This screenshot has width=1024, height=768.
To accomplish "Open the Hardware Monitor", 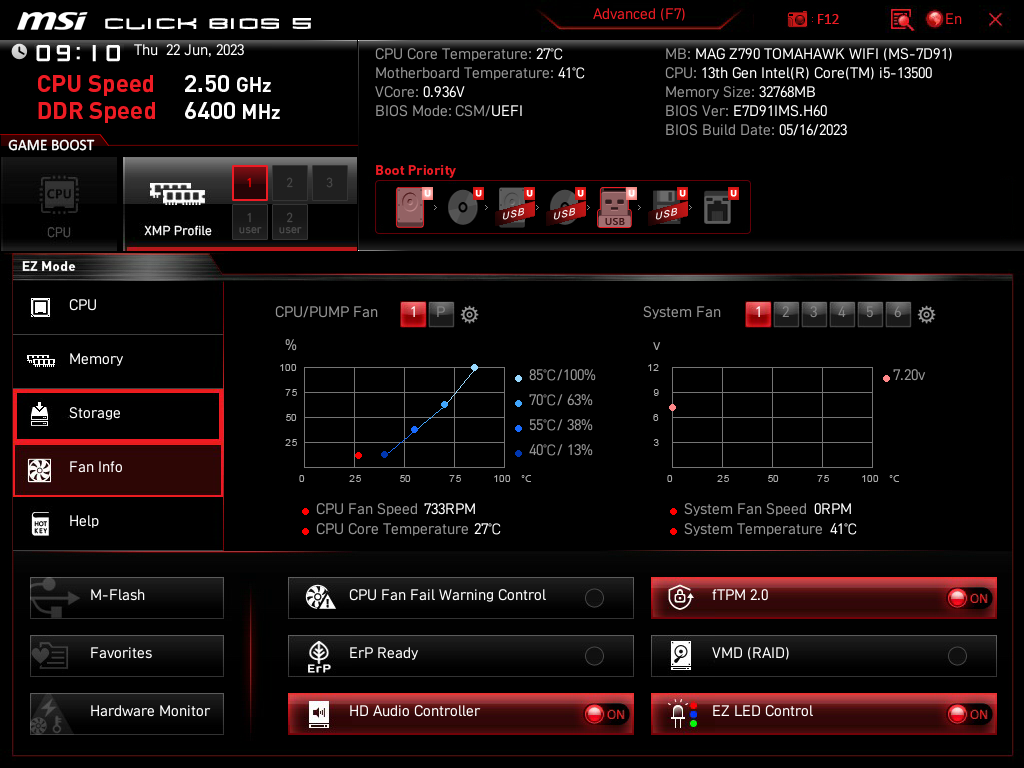I will tap(127, 714).
